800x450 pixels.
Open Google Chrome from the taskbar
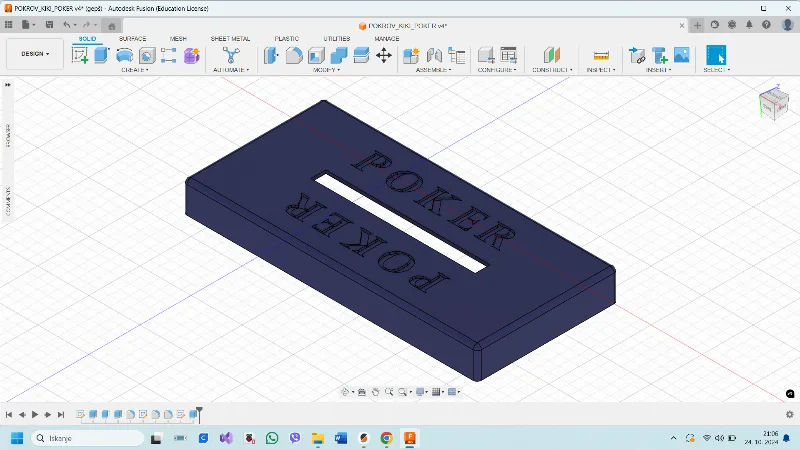pyautogui.click(x=387, y=438)
